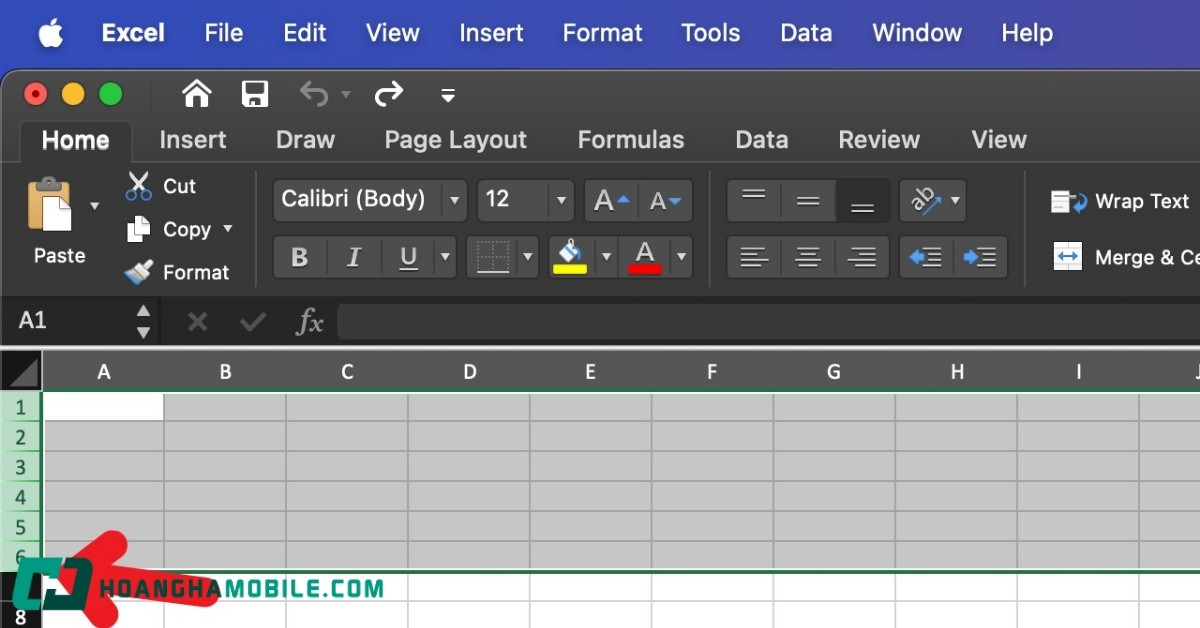Toggle Italic formatting
The height and width of the screenshot is (628, 1200).
point(353,258)
